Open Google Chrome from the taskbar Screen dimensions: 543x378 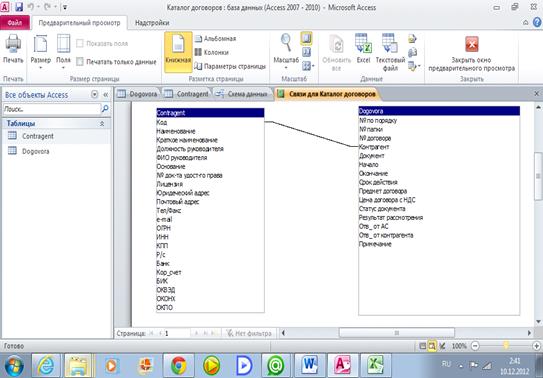(x=179, y=365)
